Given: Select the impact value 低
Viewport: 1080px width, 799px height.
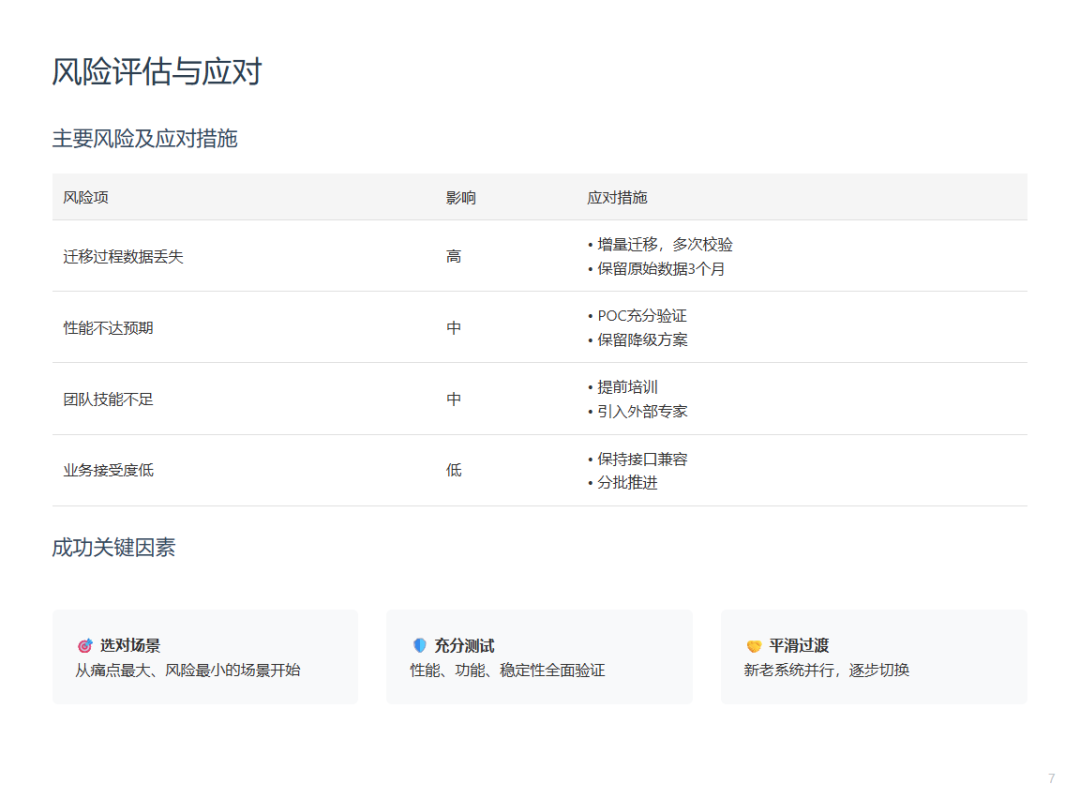Looking at the screenshot, I should pyautogui.click(x=453, y=470).
